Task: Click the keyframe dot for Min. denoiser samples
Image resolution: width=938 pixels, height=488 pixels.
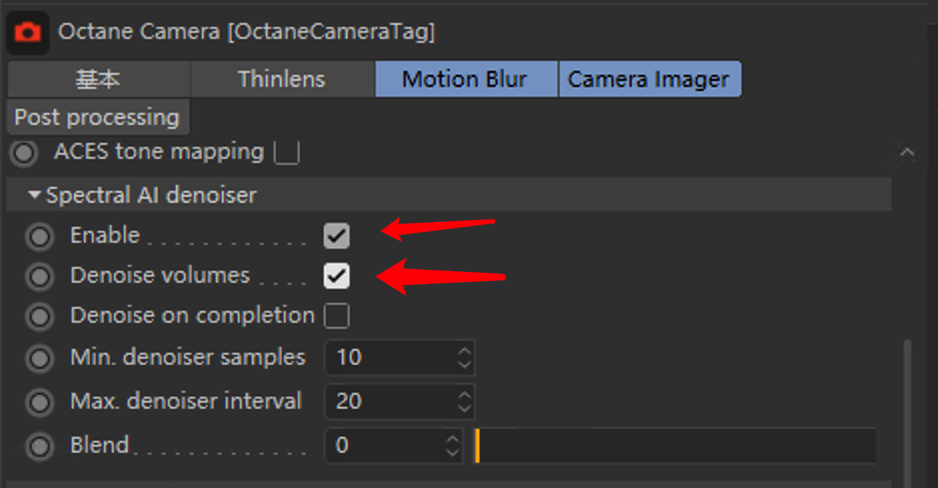Action: tap(40, 358)
